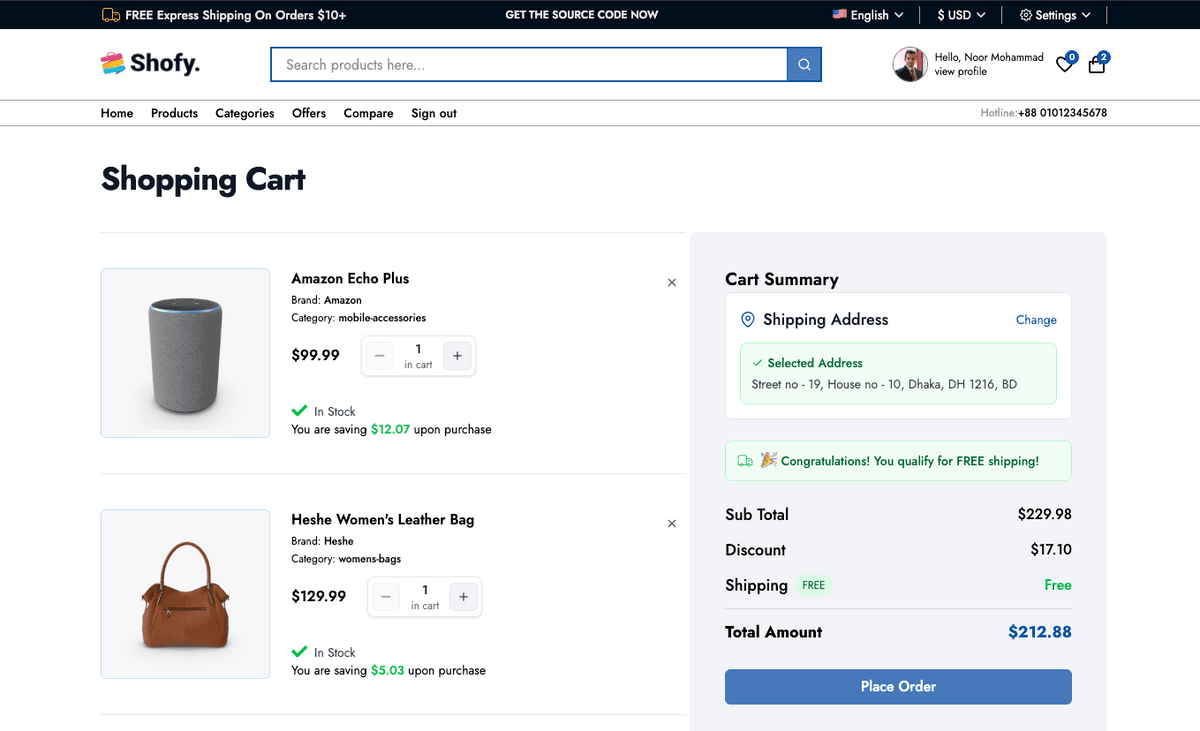Expand the English language dropdown
The width and height of the screenshot is (1200, 731).
point(868,15)
